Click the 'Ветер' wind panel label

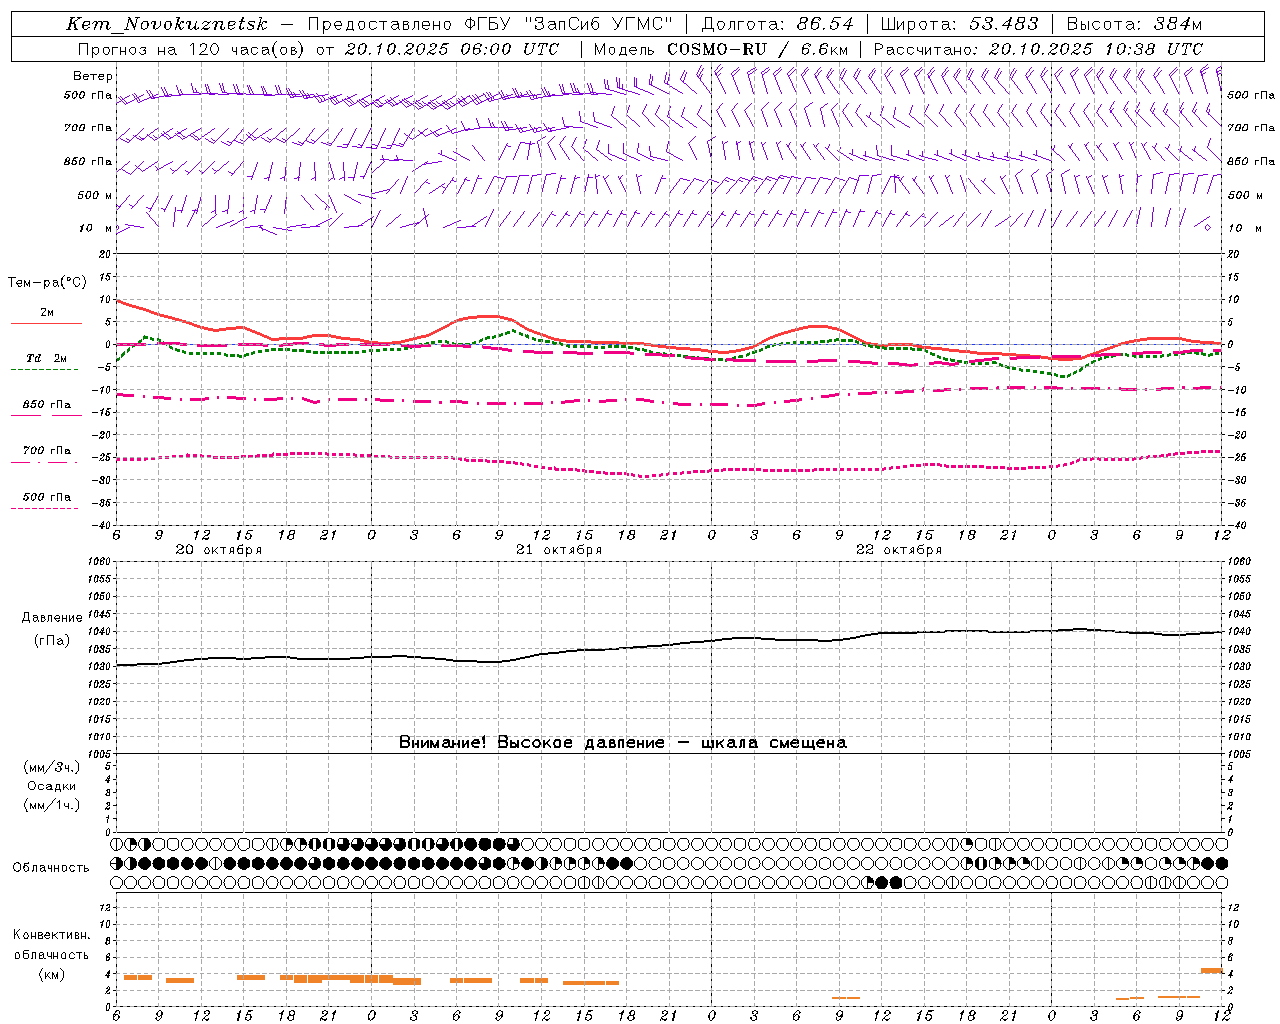point(93,76)
